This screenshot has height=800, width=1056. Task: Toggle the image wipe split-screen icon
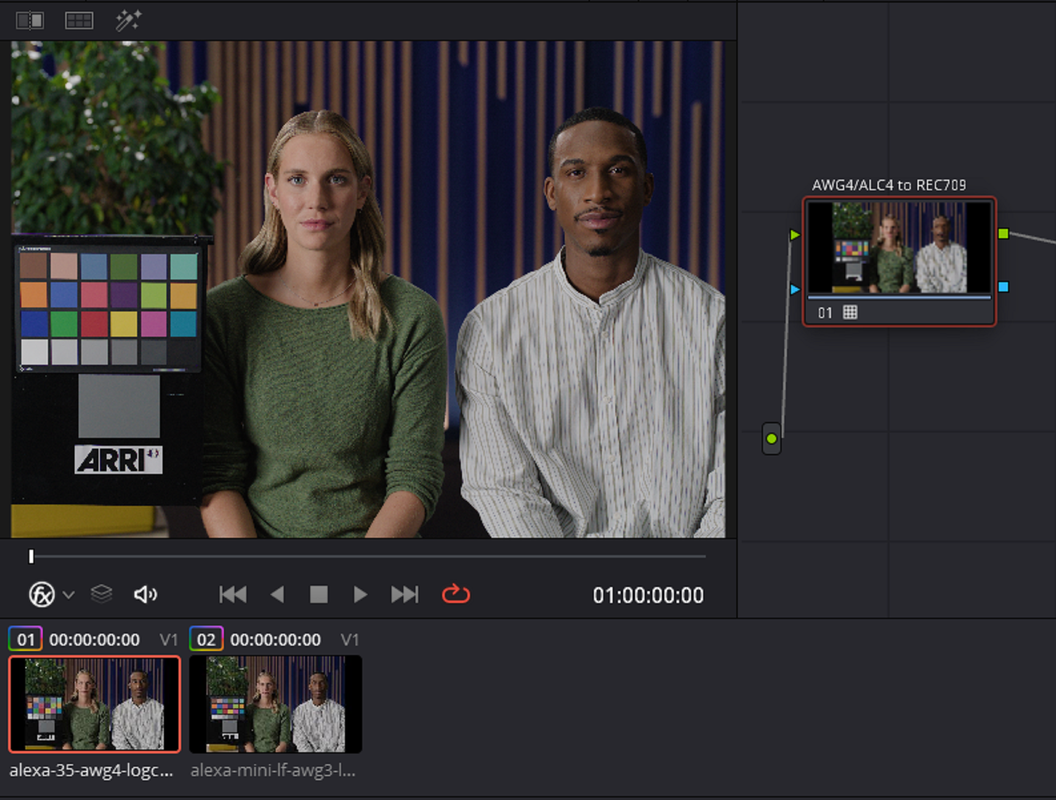tap(30, 21)
